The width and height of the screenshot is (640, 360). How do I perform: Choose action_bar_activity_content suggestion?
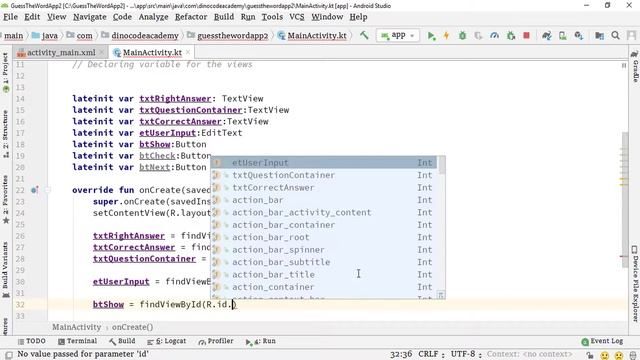coord(324,212)
